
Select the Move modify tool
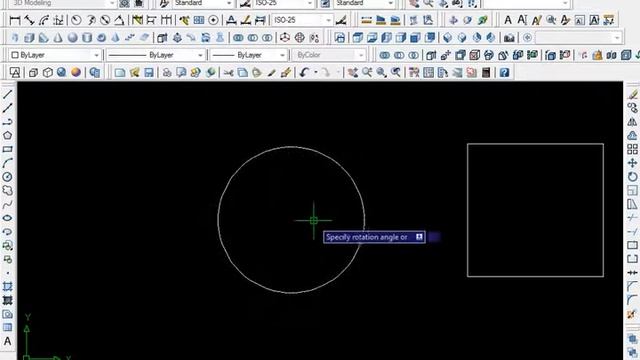coord(632,163)
